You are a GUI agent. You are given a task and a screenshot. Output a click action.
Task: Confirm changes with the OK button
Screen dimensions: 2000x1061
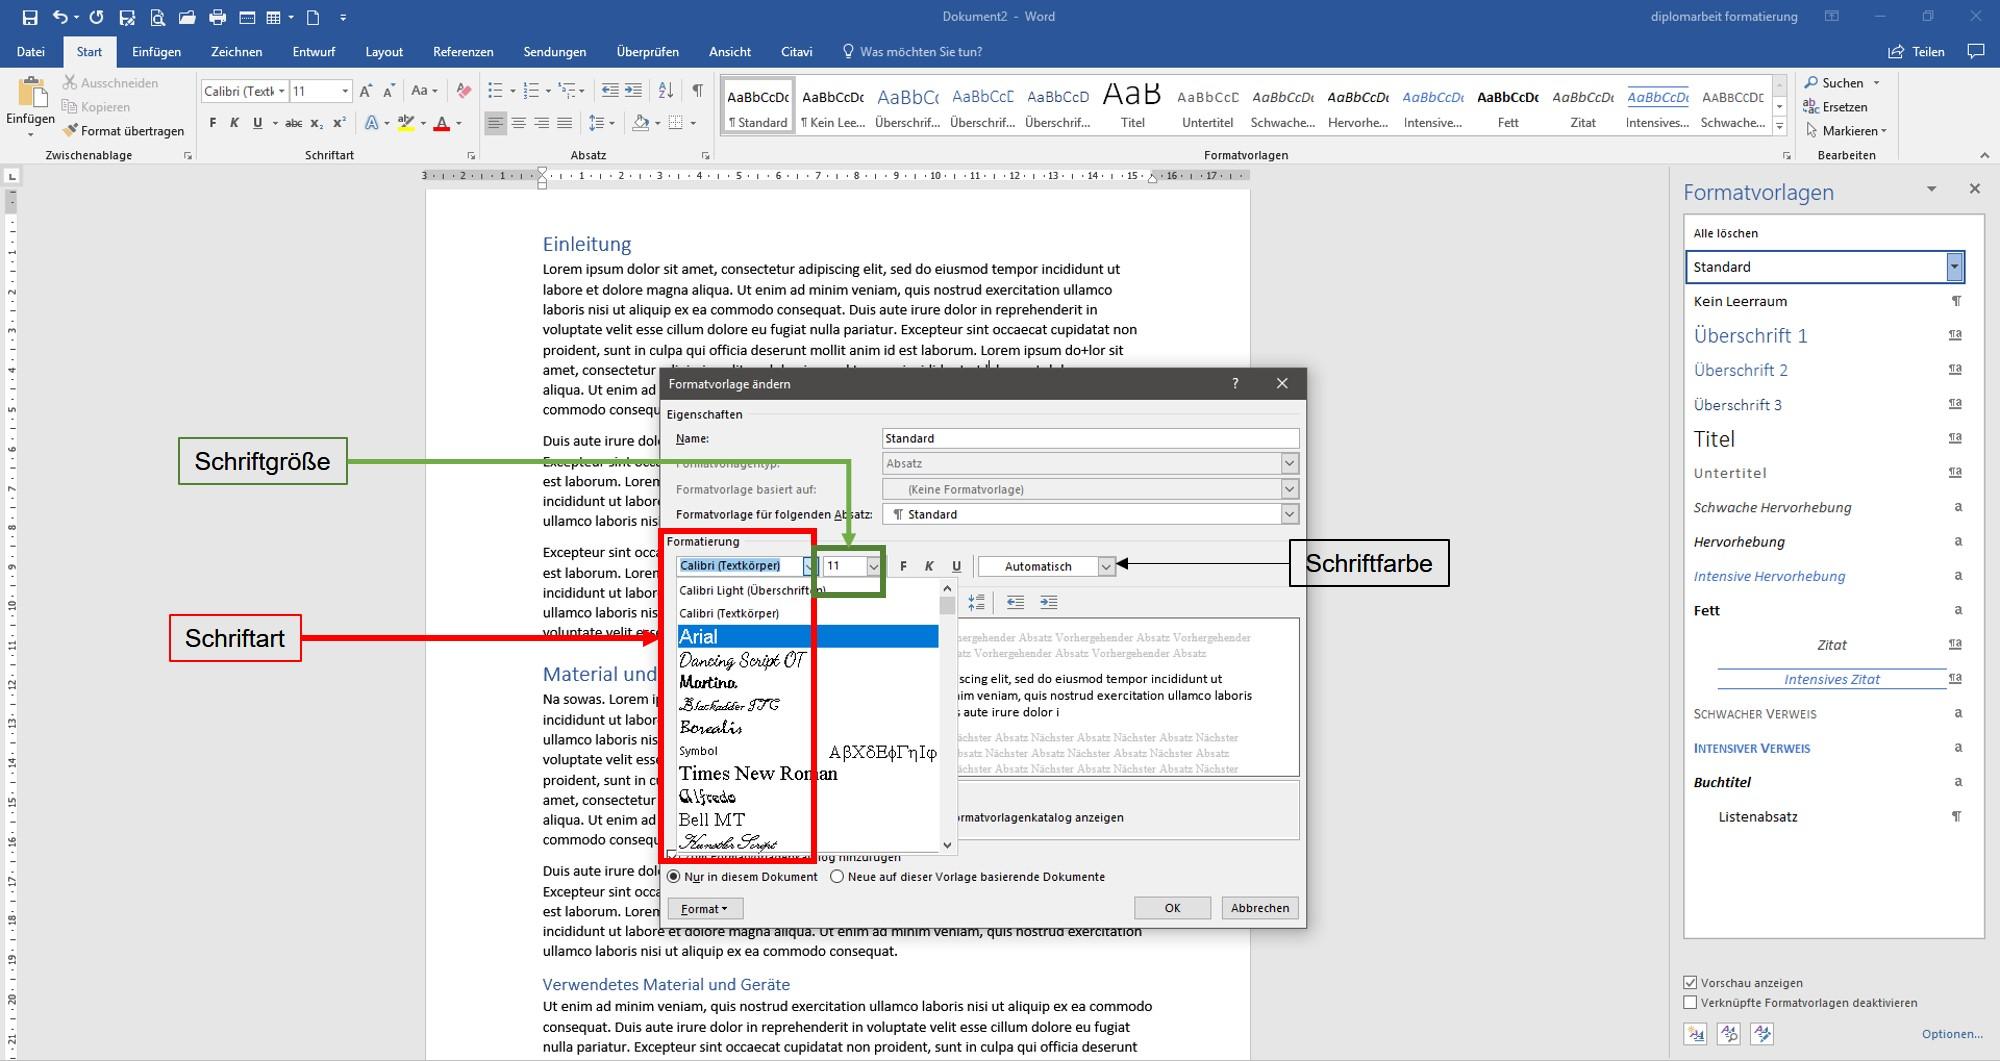pos(1171,908)
